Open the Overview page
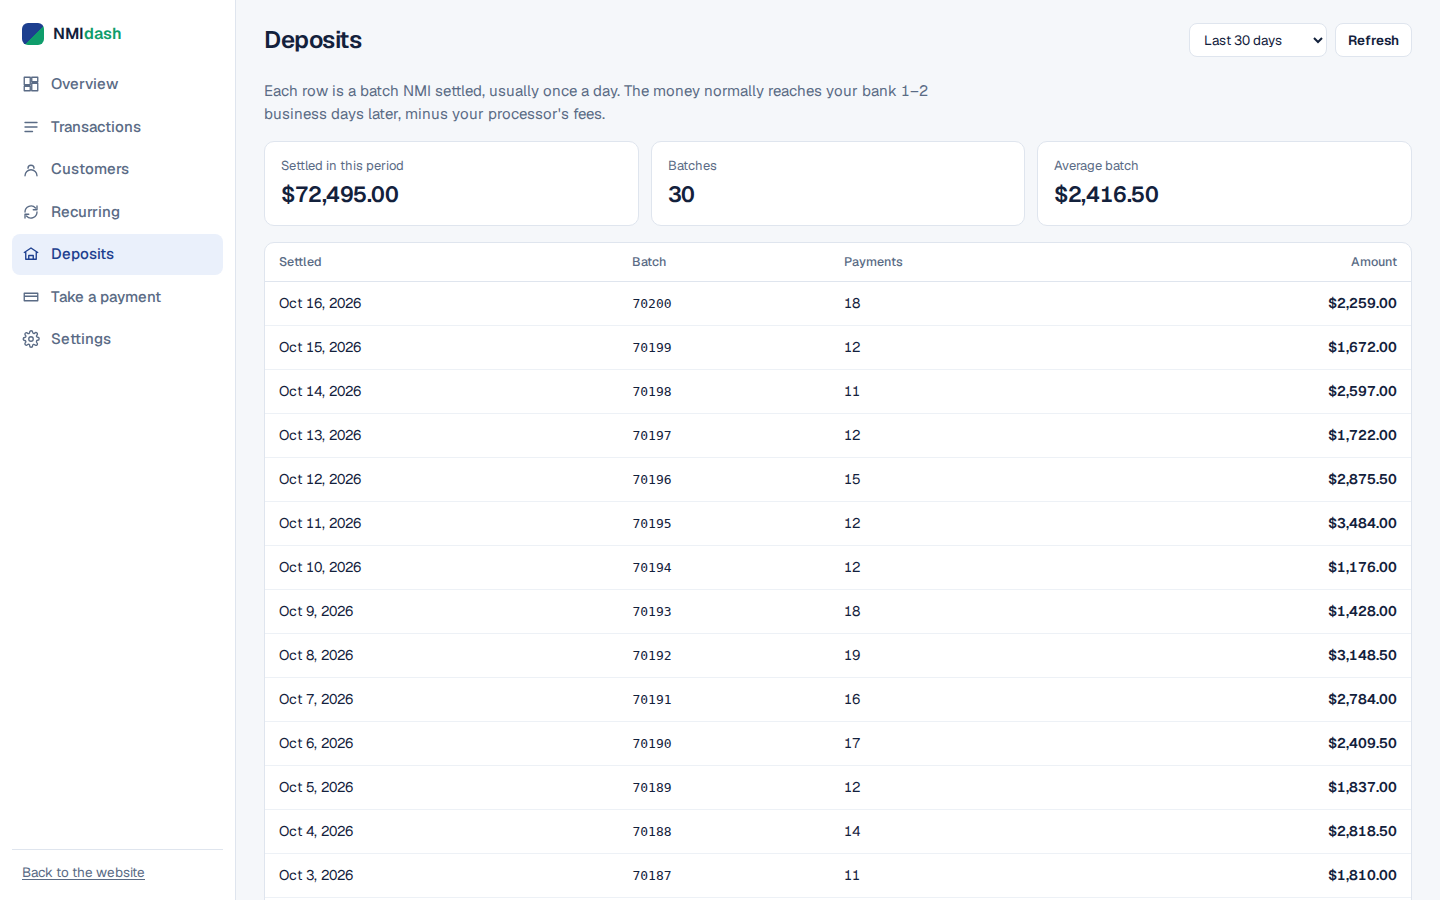 click(x=117, y=84)
